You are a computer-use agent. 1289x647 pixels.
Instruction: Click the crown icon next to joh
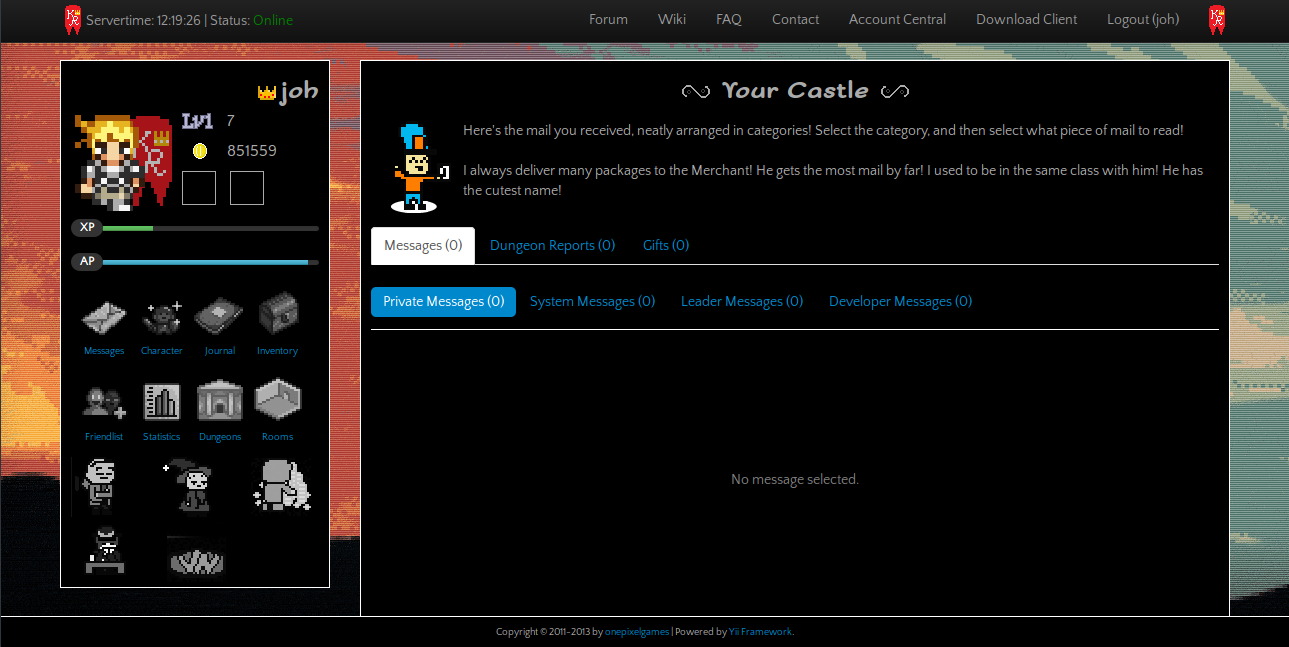tap(266, 93)
